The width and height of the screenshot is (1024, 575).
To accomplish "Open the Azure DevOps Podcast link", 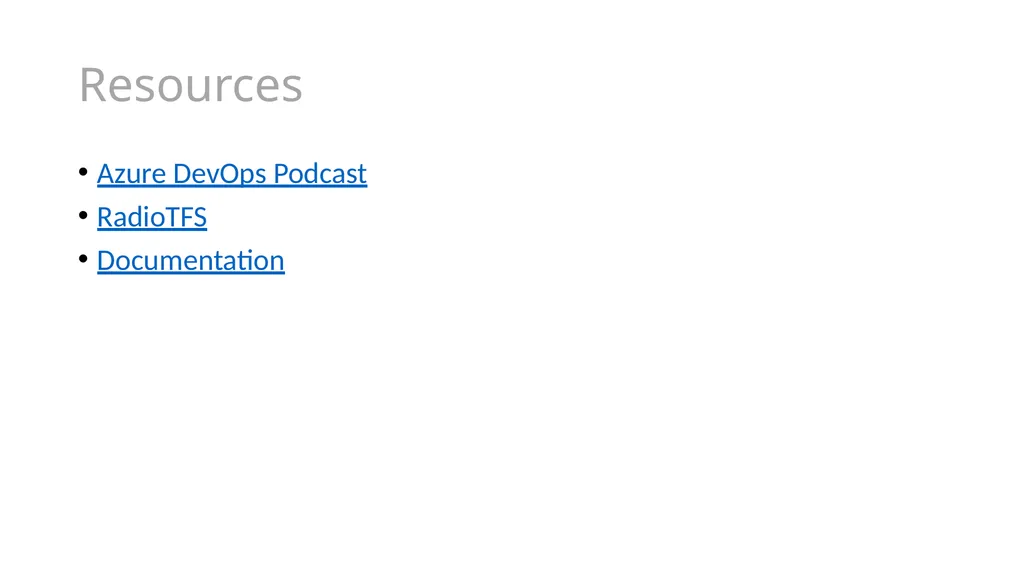I will pos(232,174).
